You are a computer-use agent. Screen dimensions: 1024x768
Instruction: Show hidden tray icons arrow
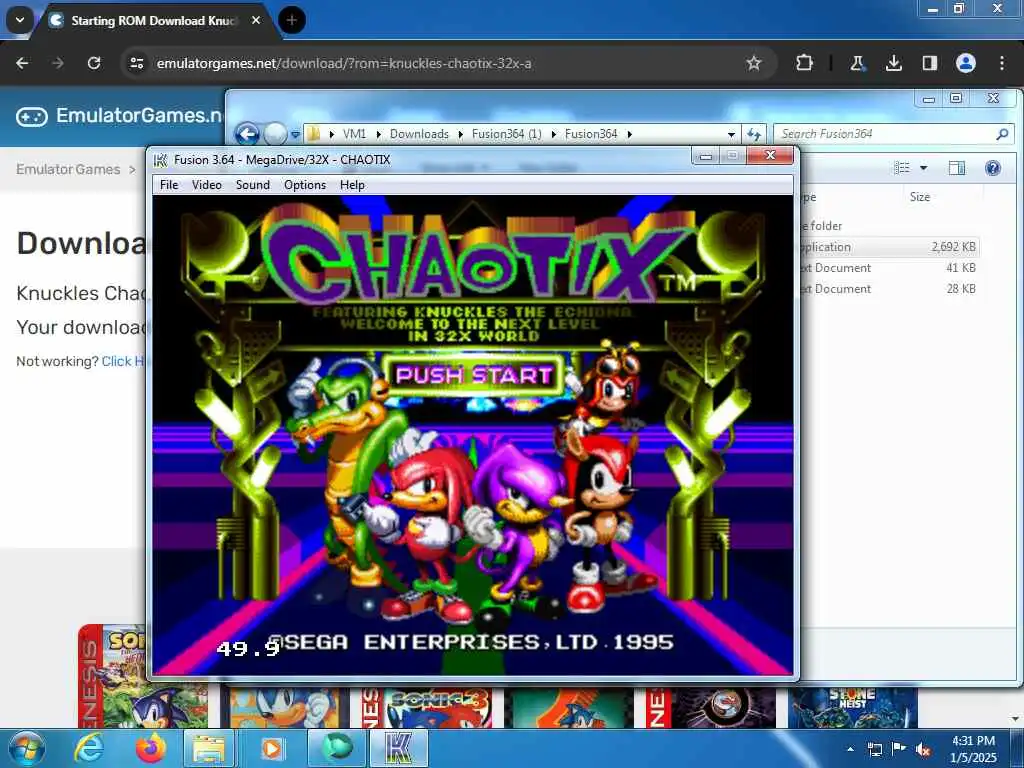(850, 749)
